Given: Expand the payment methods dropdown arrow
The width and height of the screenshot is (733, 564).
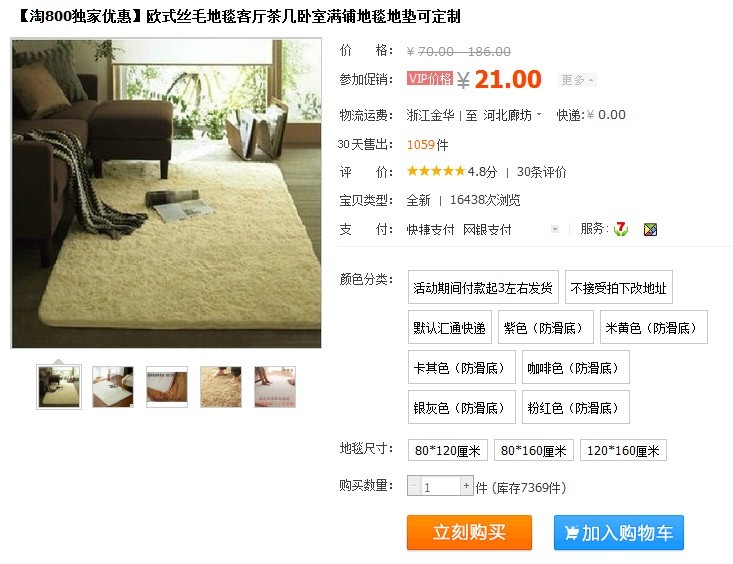Looking at the screenshot, I should pyautogui.click(x=555, y=229).
